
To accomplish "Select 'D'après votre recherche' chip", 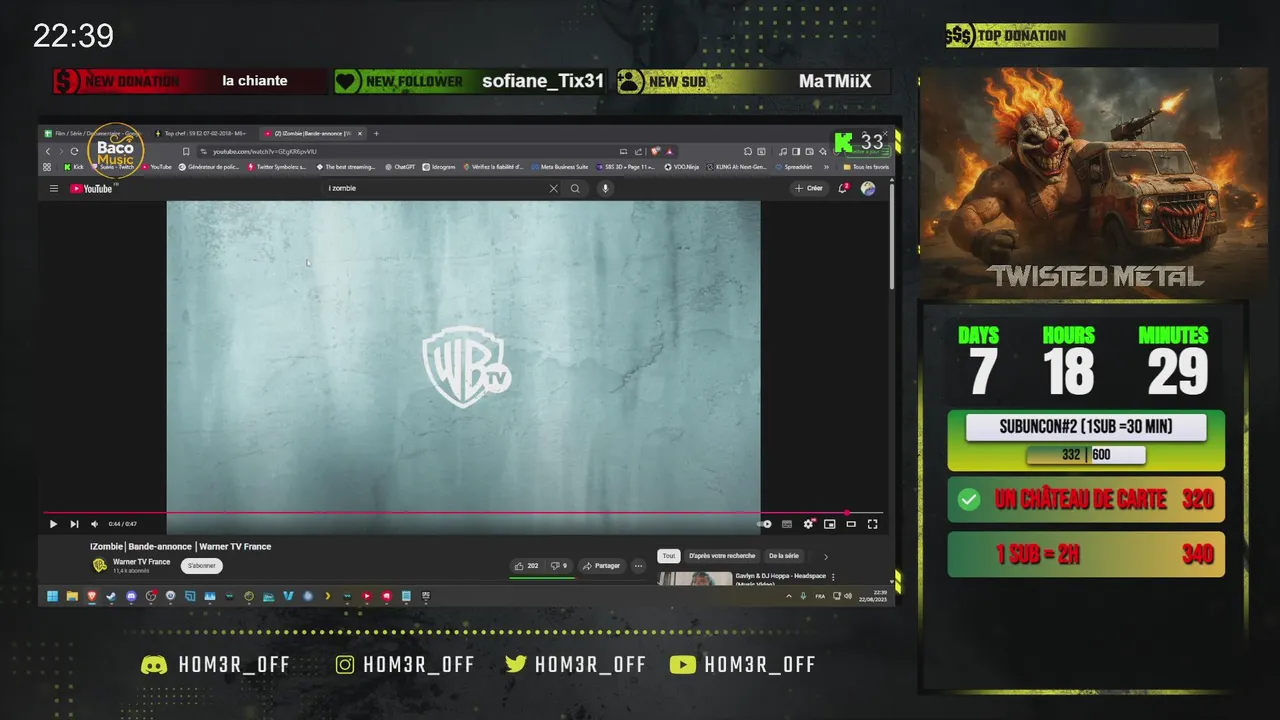I will point(722,556).
